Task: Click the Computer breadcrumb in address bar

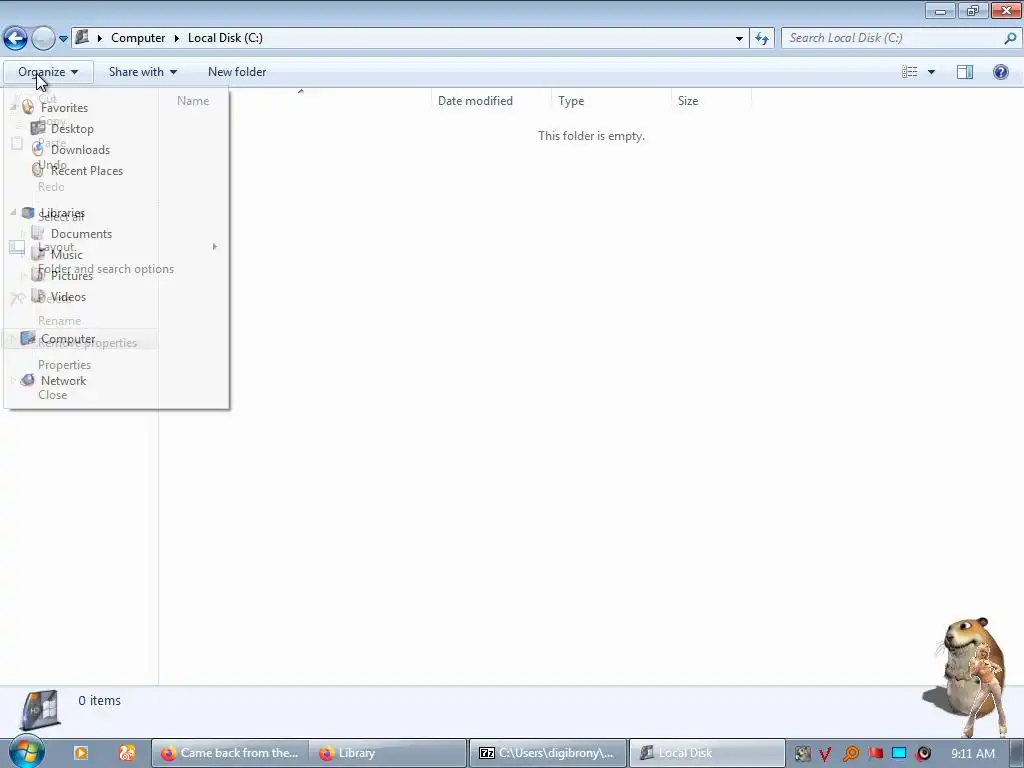Action: 138,38
